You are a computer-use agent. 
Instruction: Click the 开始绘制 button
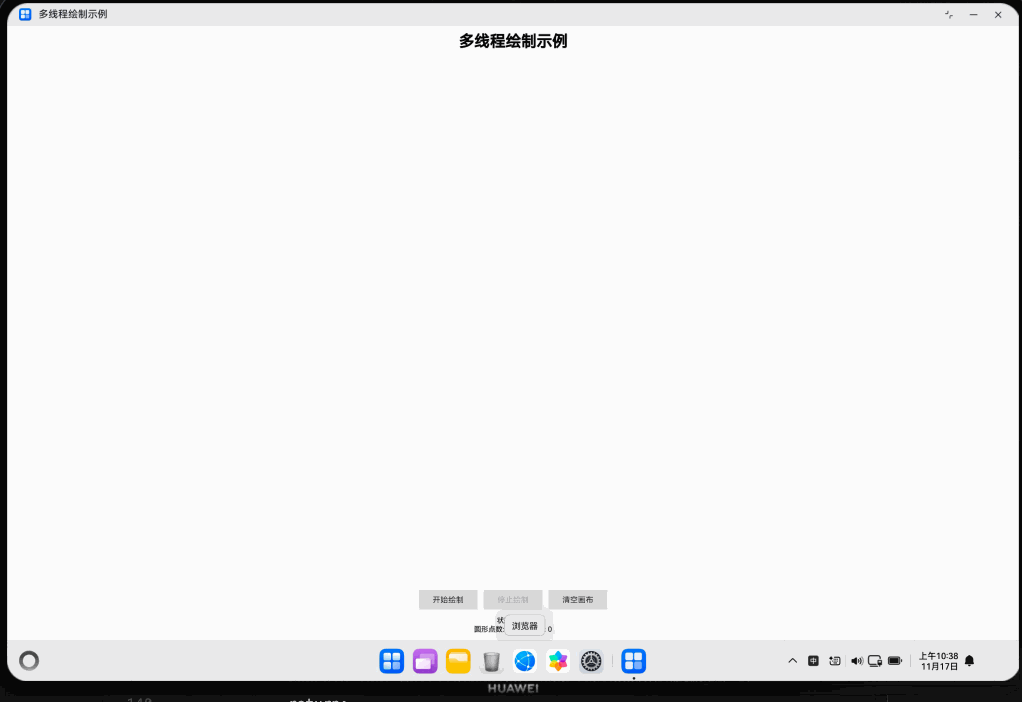(x=448, y=600)
